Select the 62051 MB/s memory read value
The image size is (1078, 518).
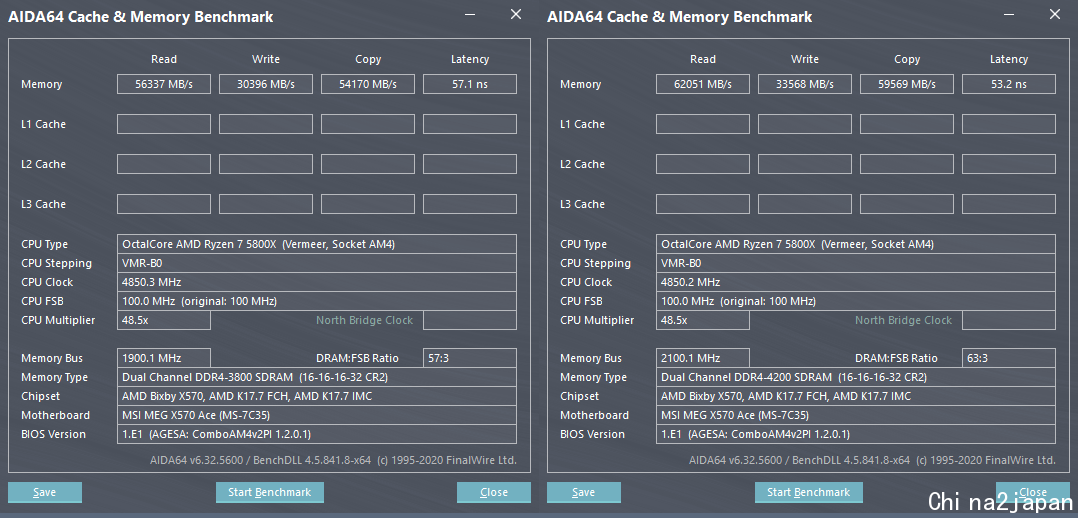click(x=703, y=84)
